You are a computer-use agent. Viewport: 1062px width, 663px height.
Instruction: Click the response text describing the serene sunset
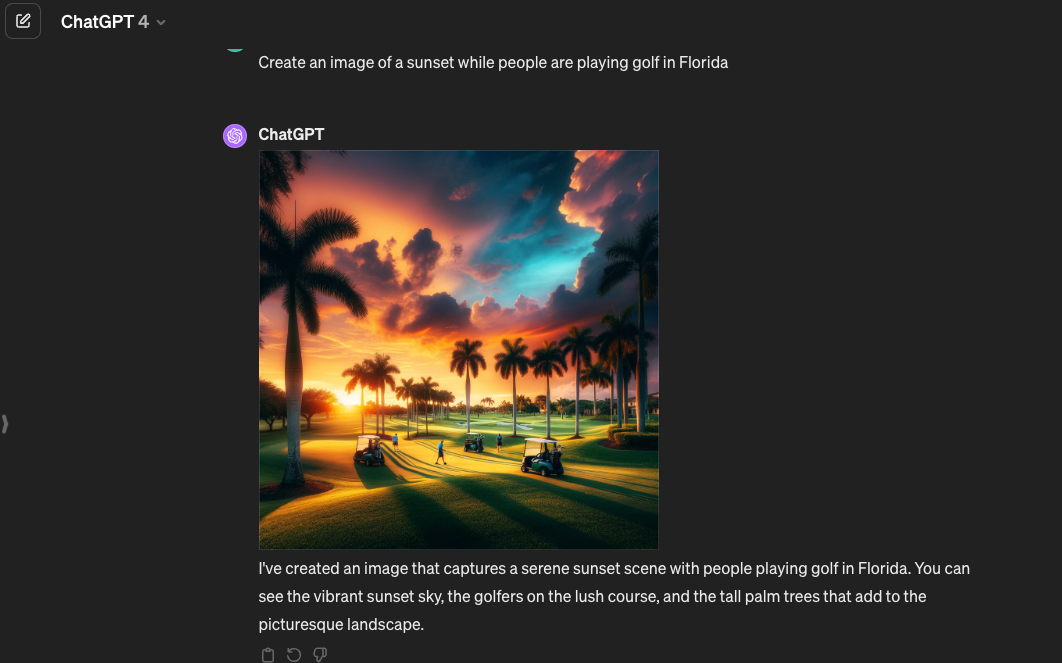[x=614, y=596]
